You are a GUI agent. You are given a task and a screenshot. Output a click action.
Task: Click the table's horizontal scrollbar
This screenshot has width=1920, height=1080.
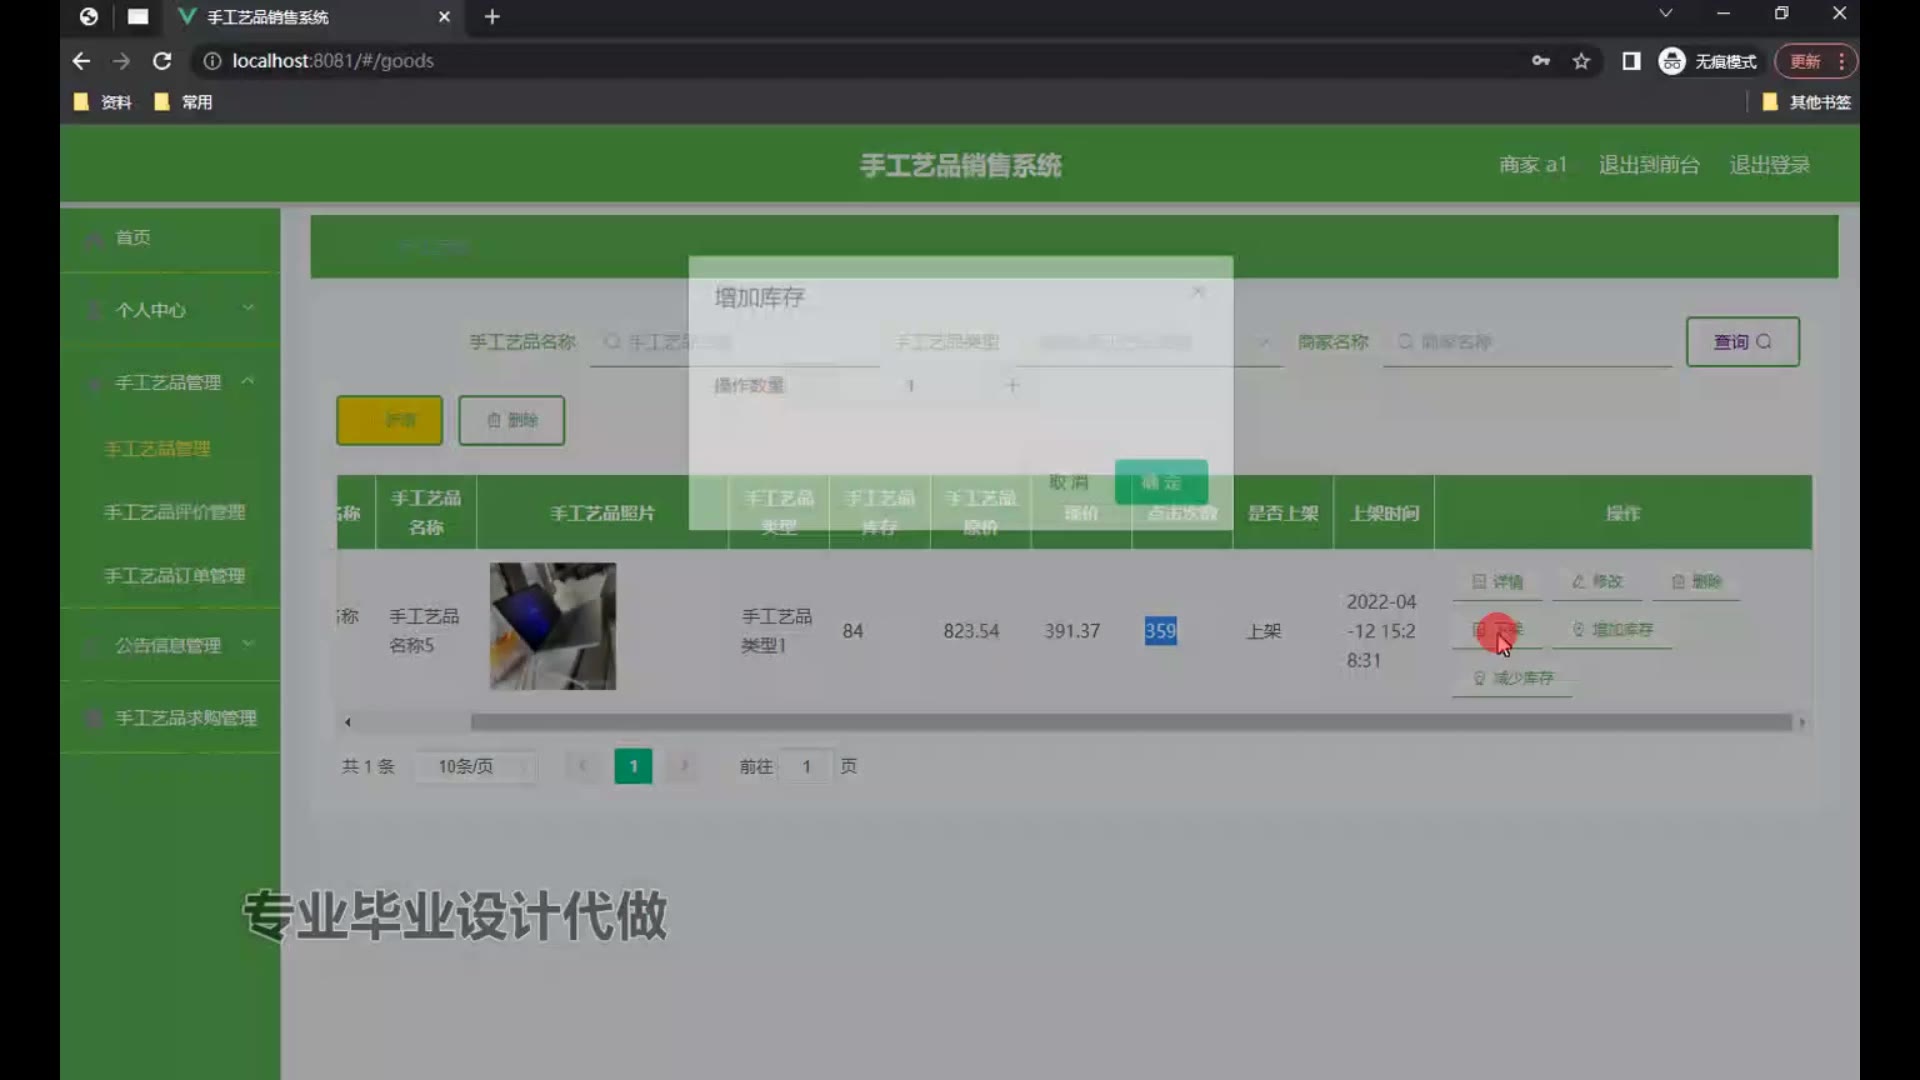(1131, 722)
